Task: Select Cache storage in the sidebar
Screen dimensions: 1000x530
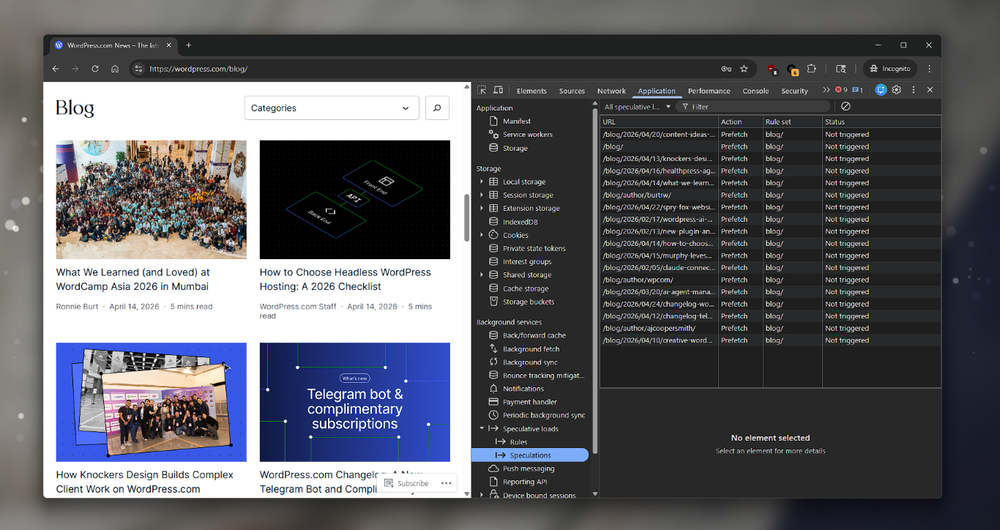Action: coord(526,289)
